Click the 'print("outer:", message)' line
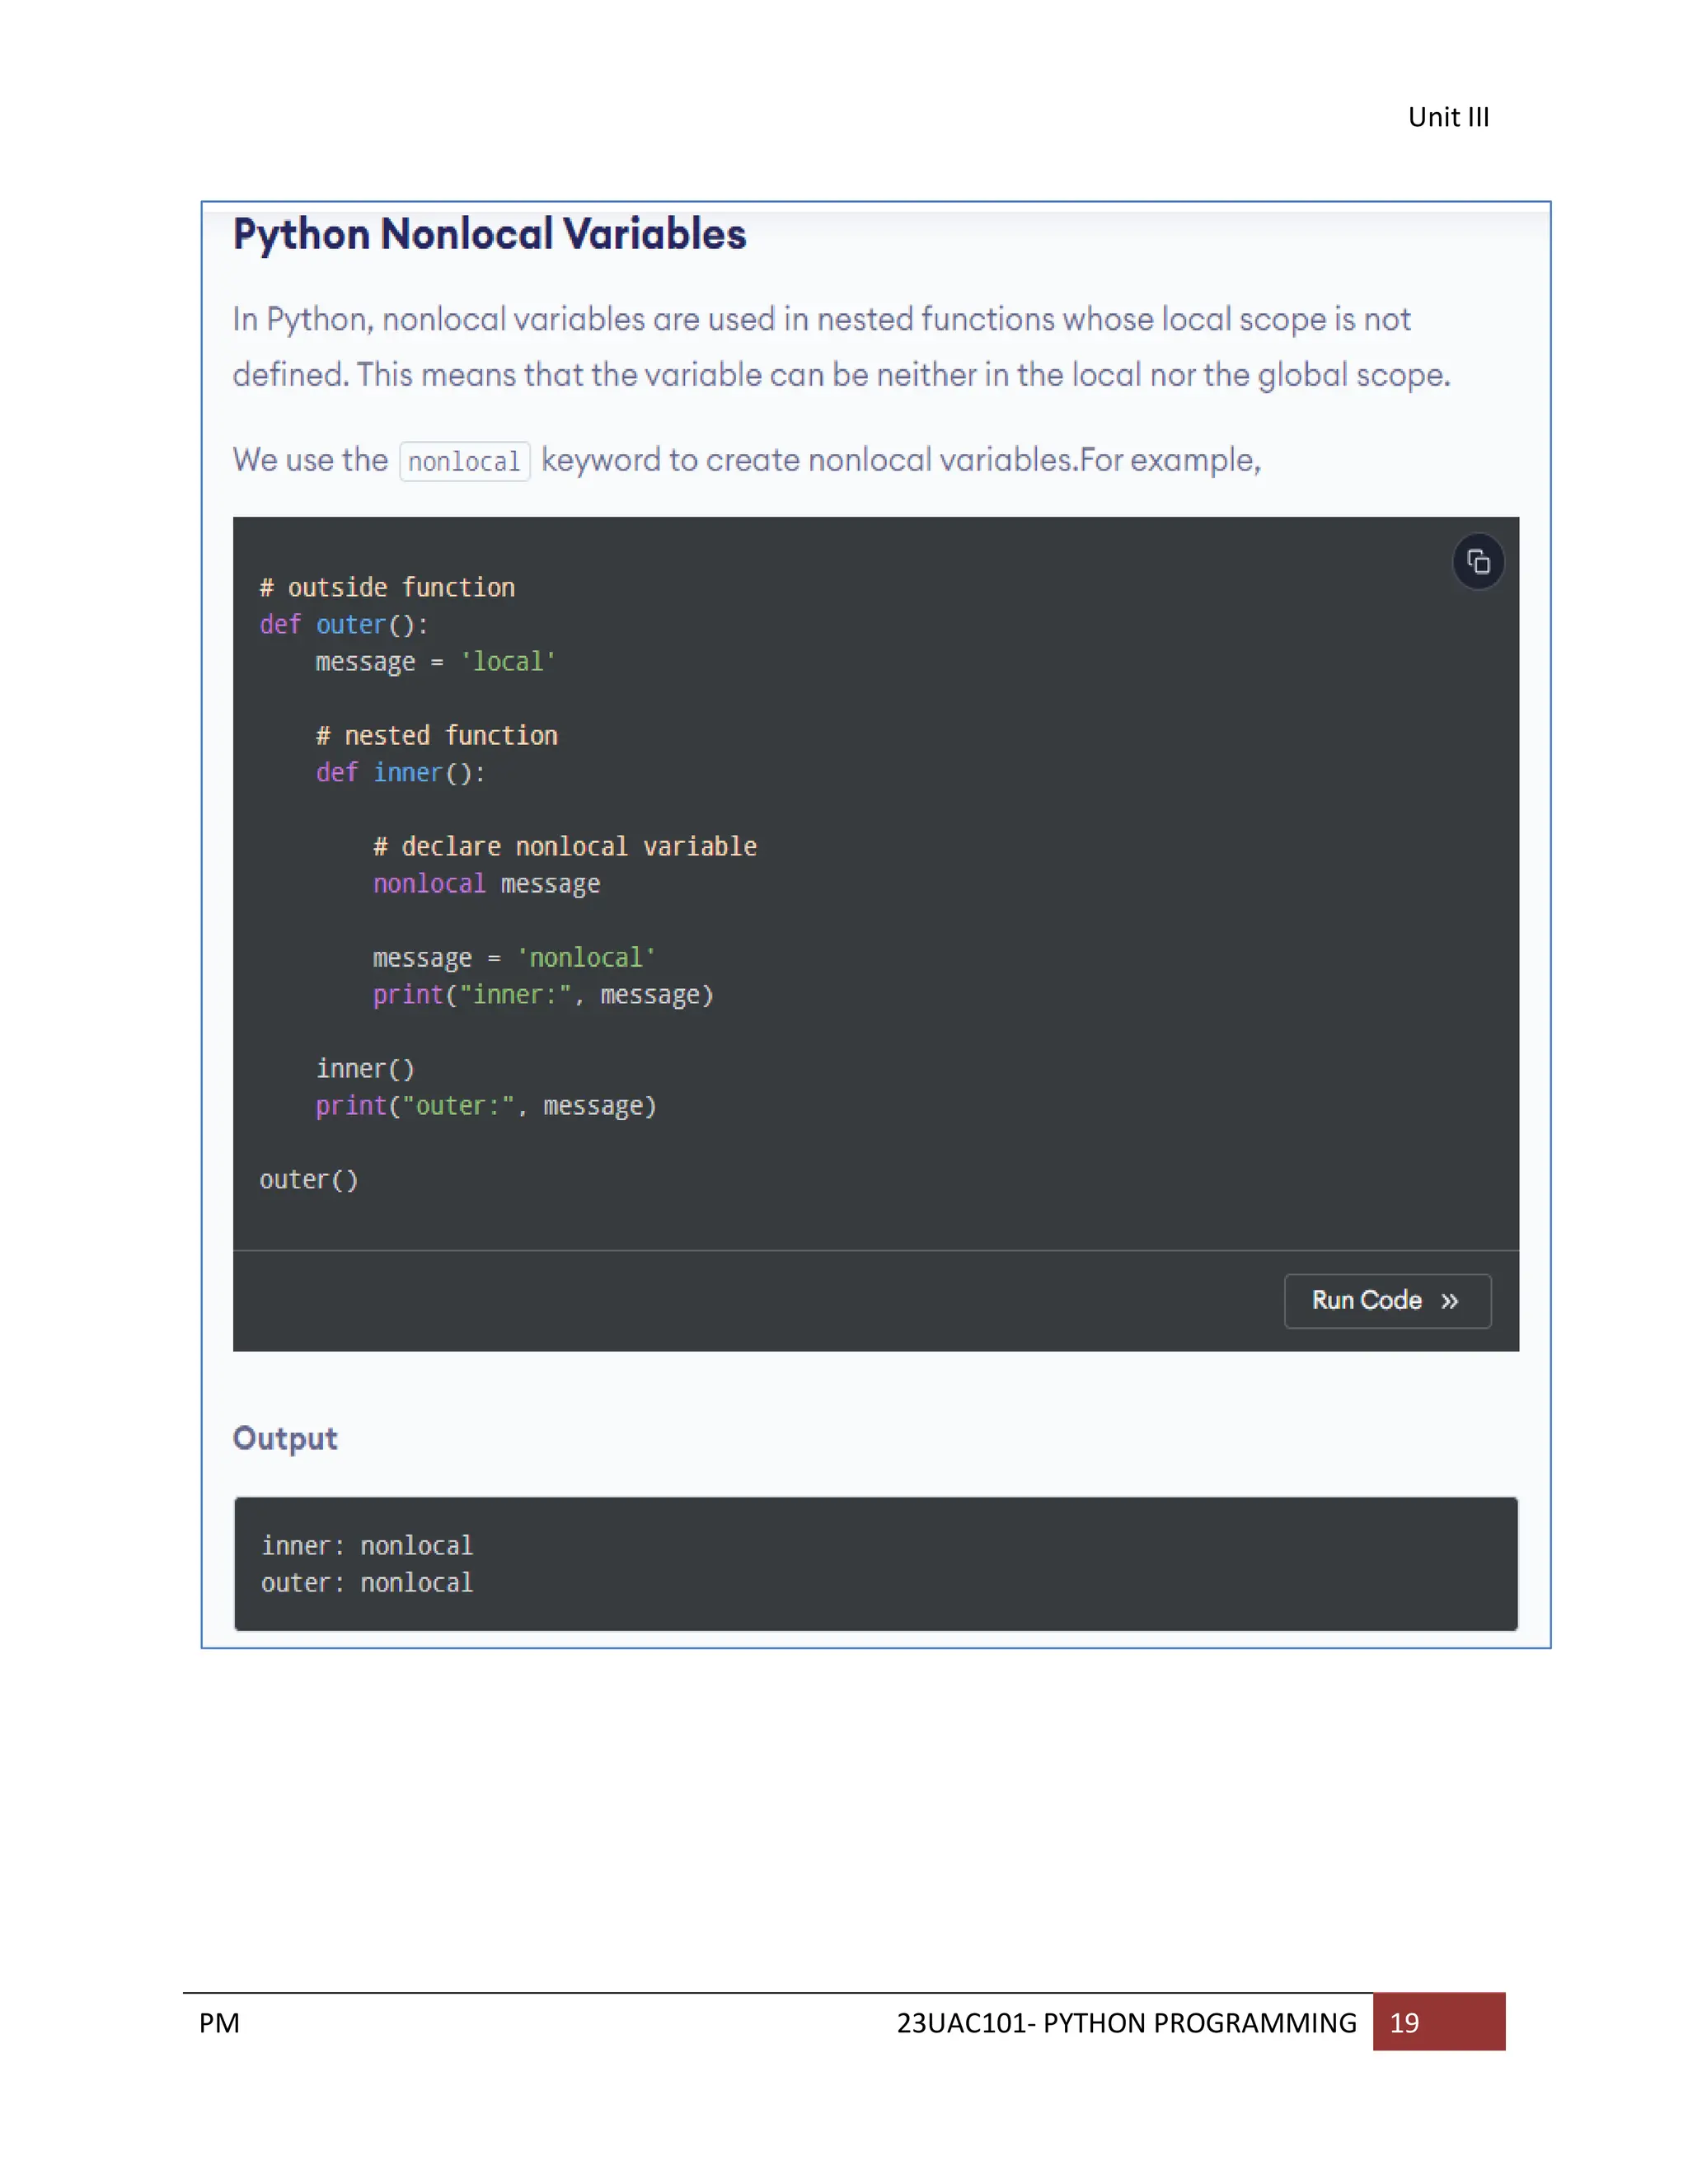This screenshot has height=2184, width=1688. coord(486,1106)
